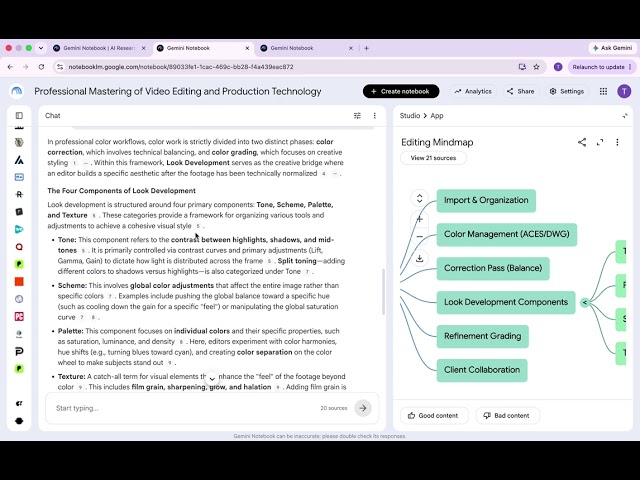The height and width of the screenshot is (480, 640).
Task: Go to Studio in breadcrumb
Action: 410,116
